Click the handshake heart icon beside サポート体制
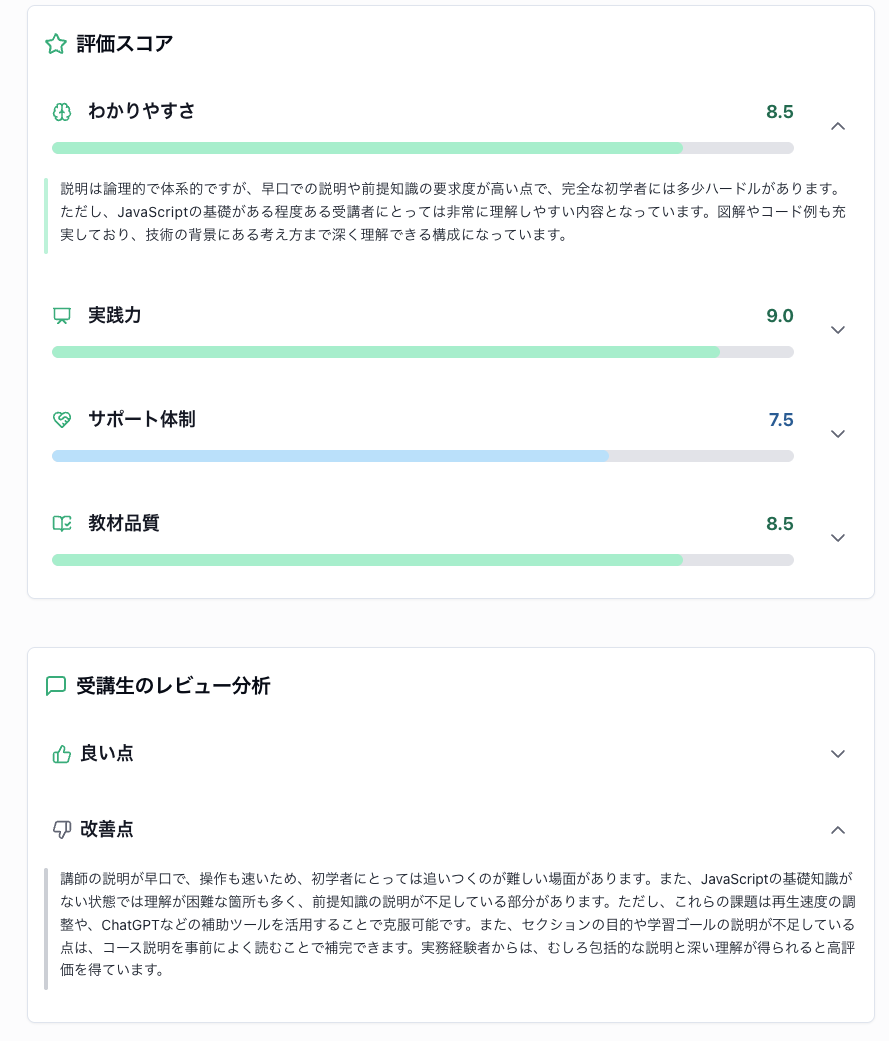 62,420
